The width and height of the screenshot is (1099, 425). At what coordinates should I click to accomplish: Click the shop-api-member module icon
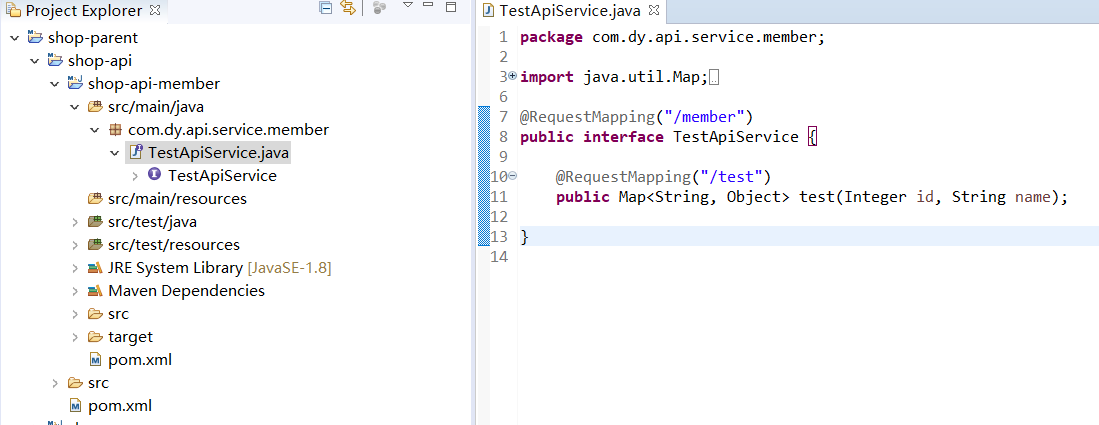click(x=75, y=83)
